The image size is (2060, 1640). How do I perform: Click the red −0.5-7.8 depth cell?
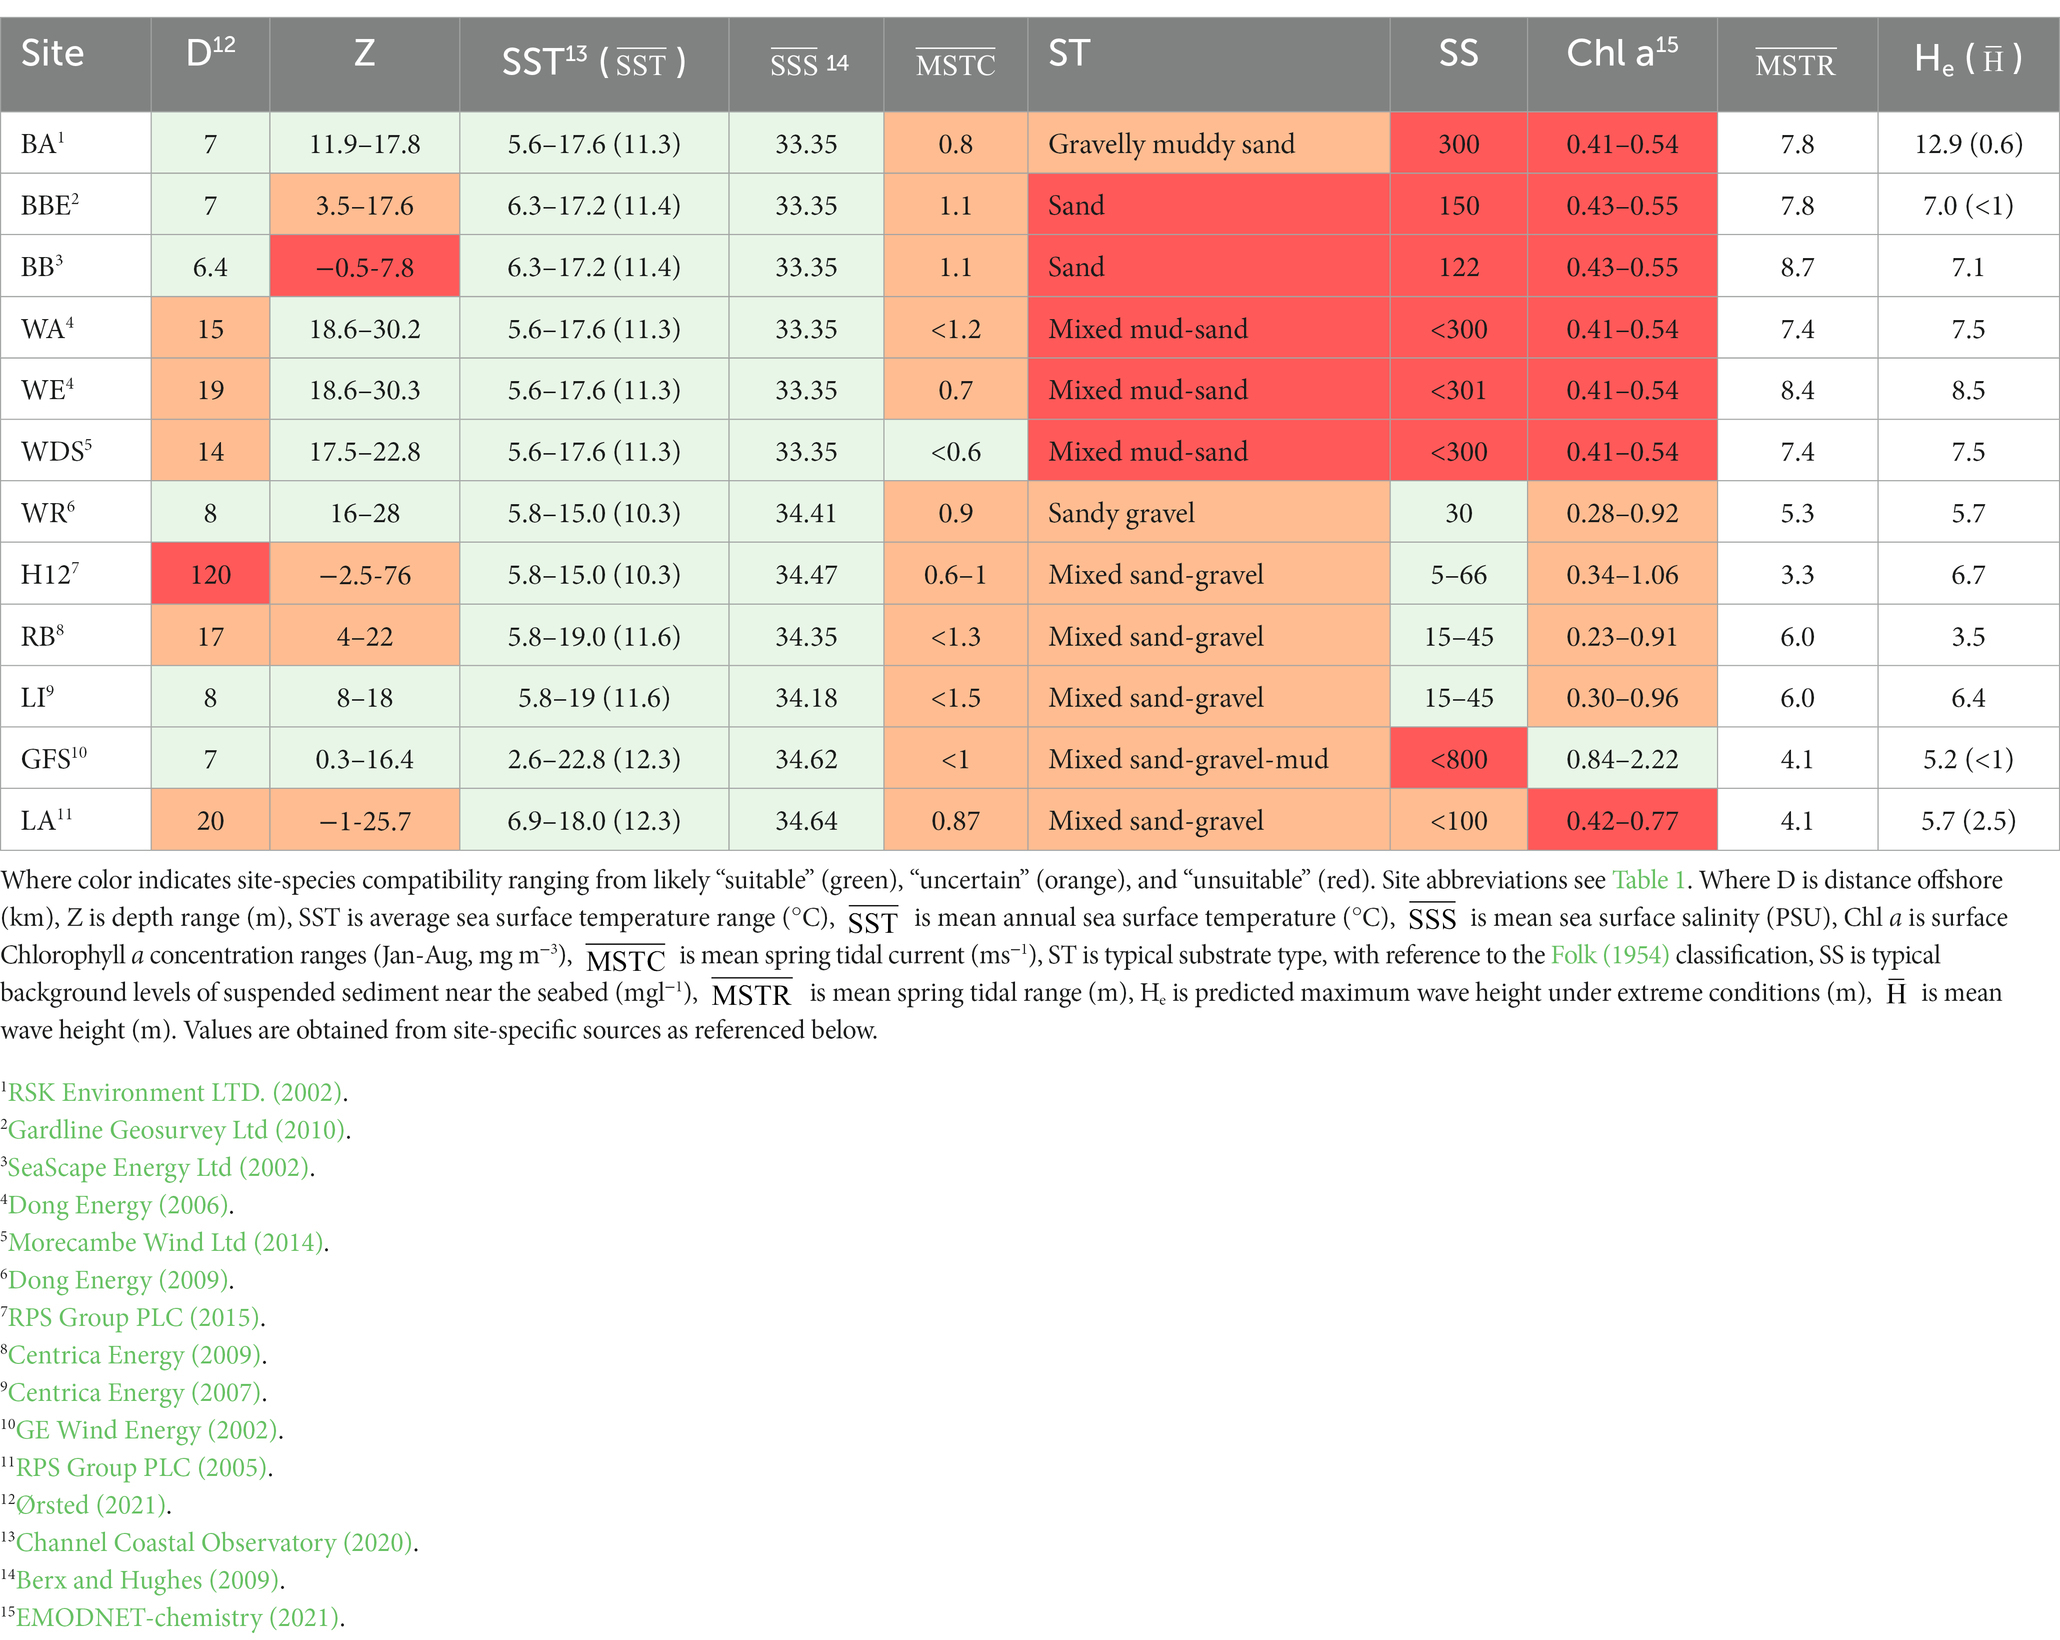pos(364,266)
